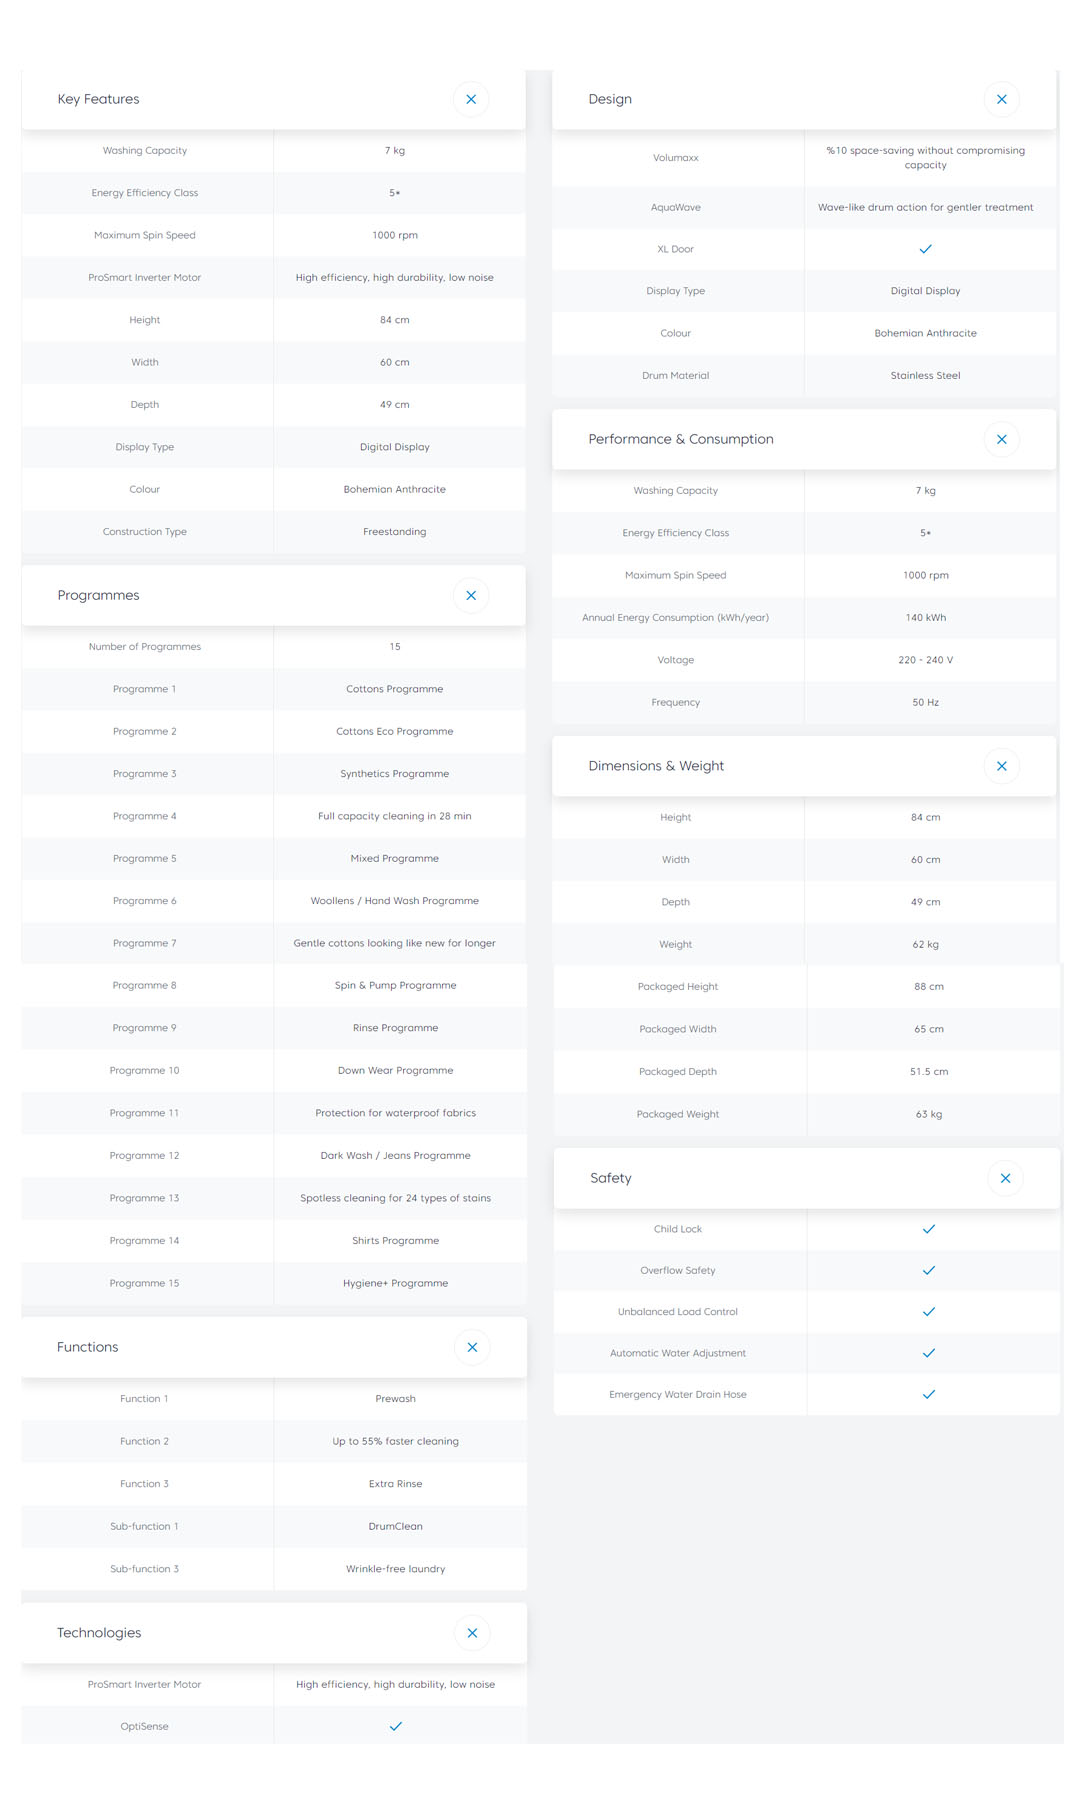The image size is (1080, 1814).
Task: Click the Technologies section title text
Action: tap(99, 1633)
